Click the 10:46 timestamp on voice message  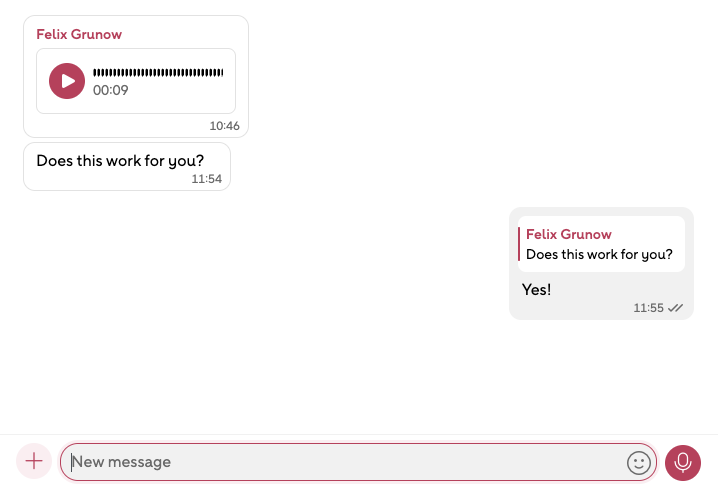pos(224,126)
